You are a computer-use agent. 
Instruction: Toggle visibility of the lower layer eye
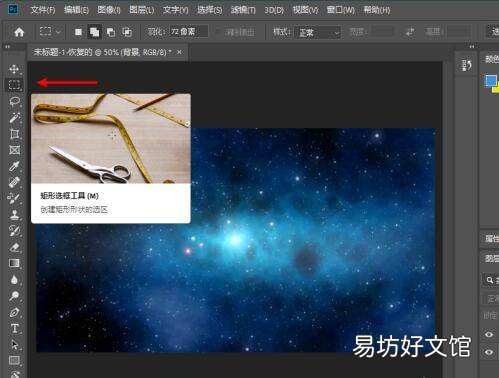point(489,352)
